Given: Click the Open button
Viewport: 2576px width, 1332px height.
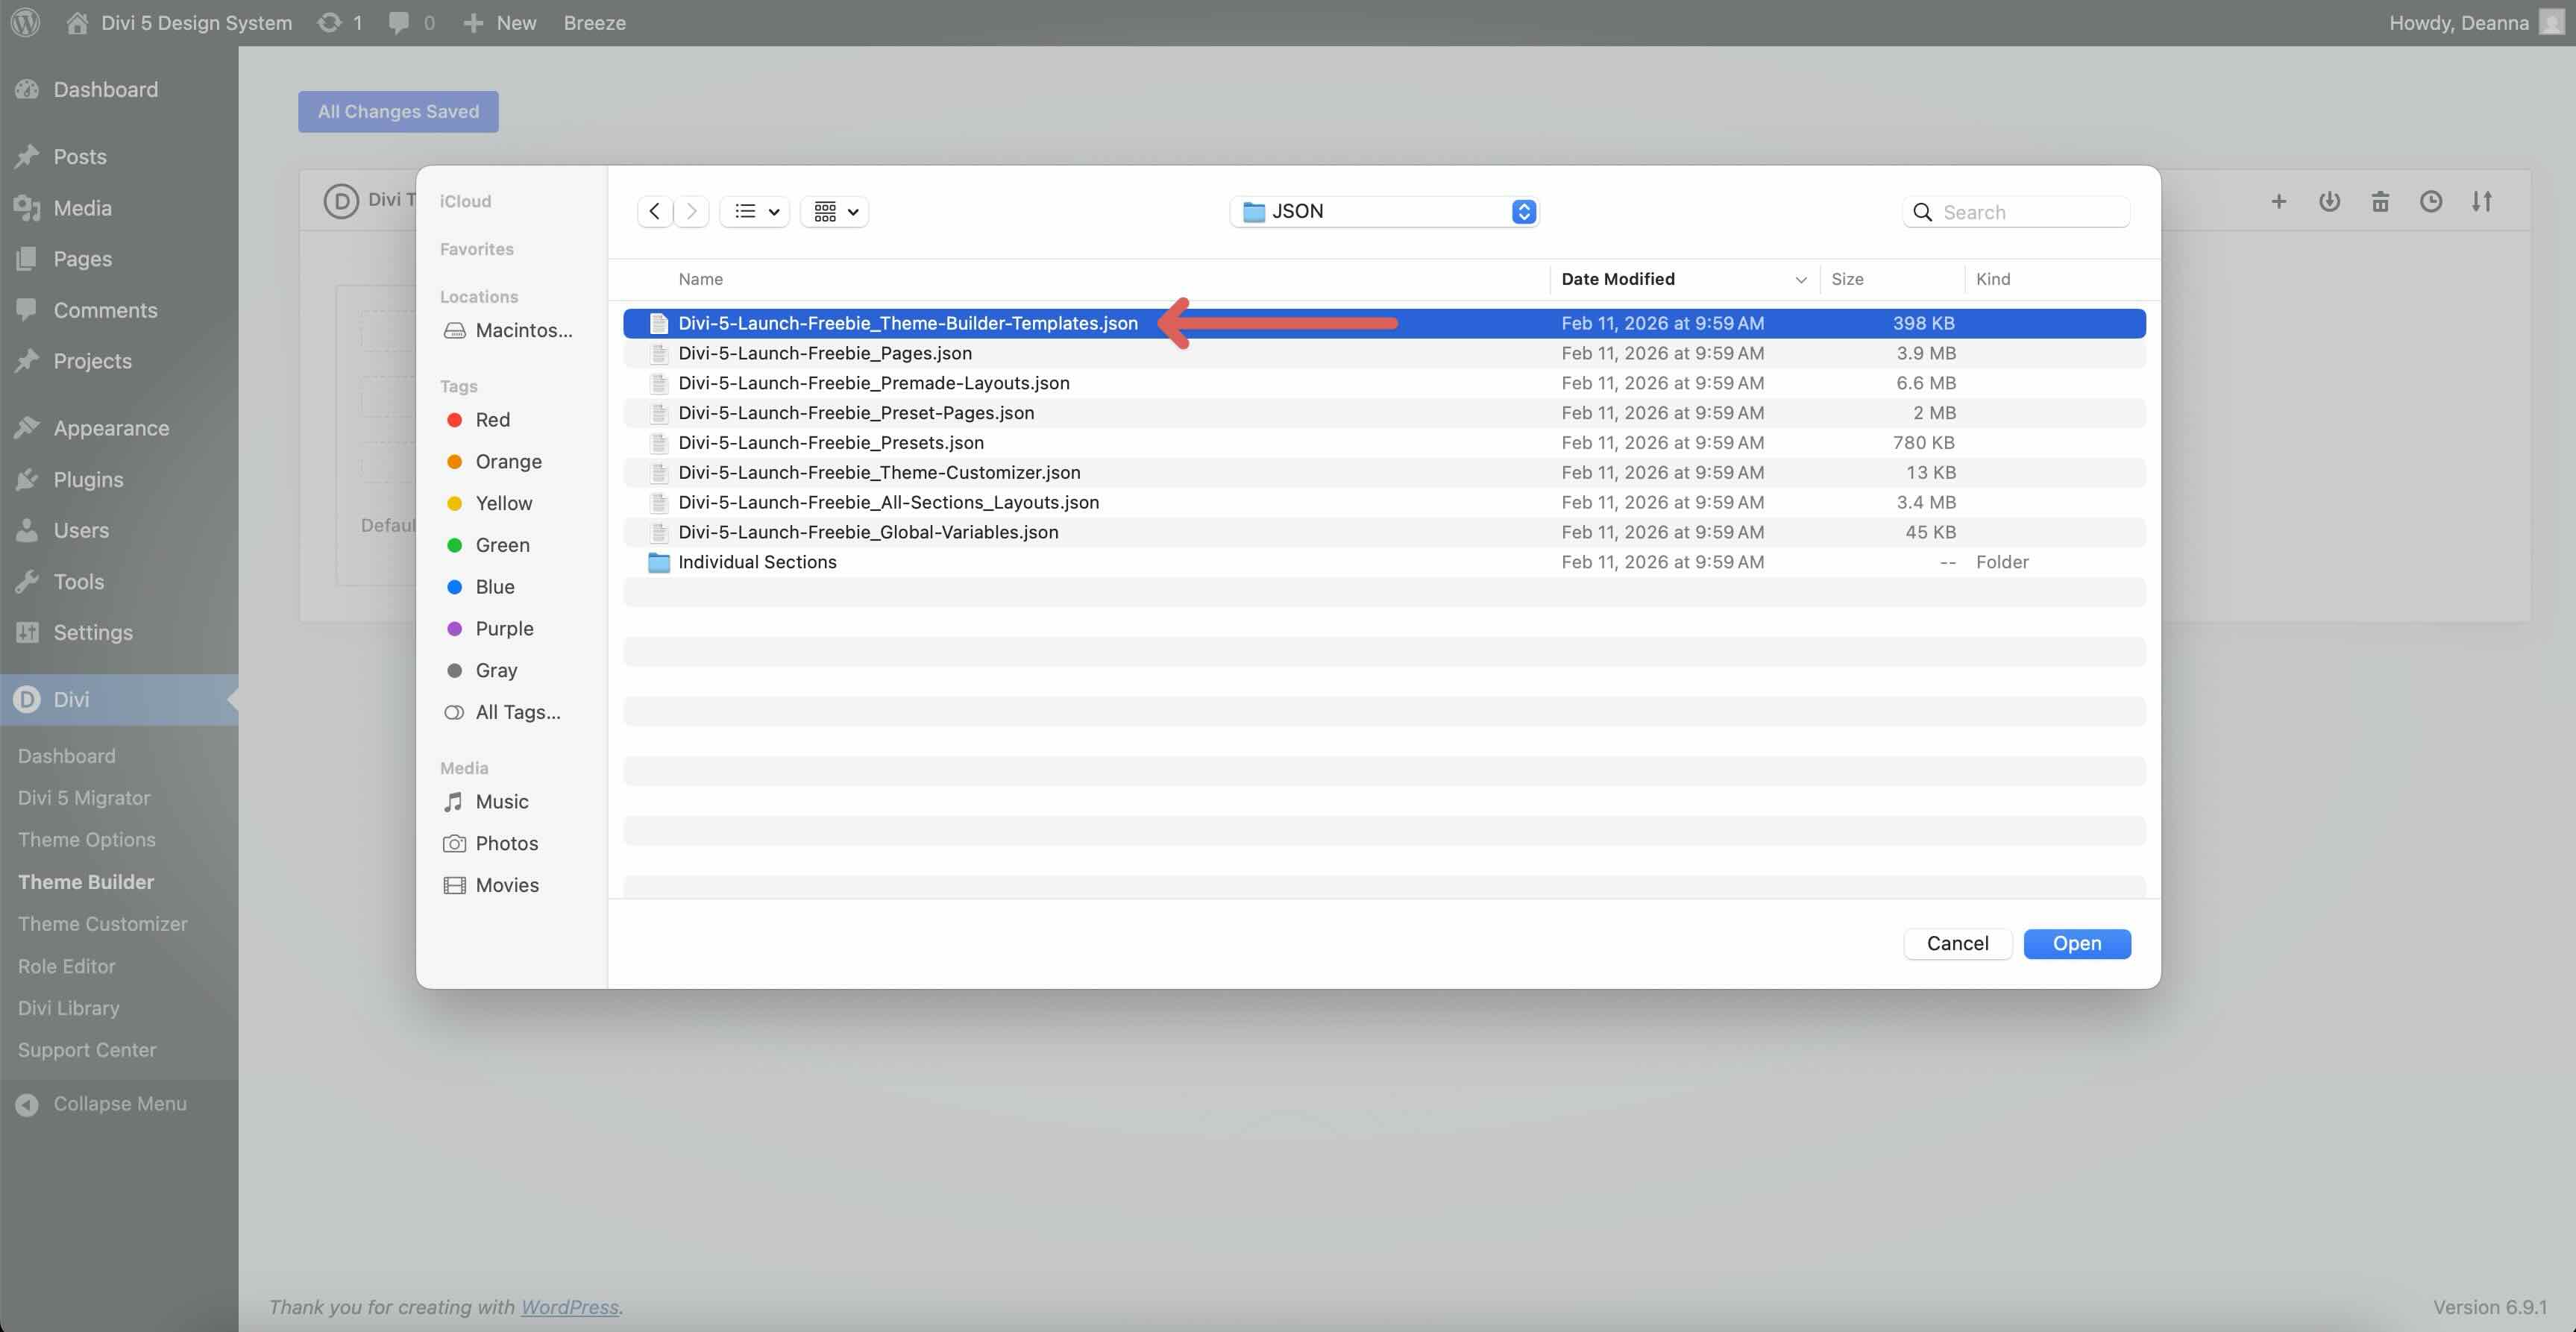Looking at the screenshot, I should (2076, 943).
